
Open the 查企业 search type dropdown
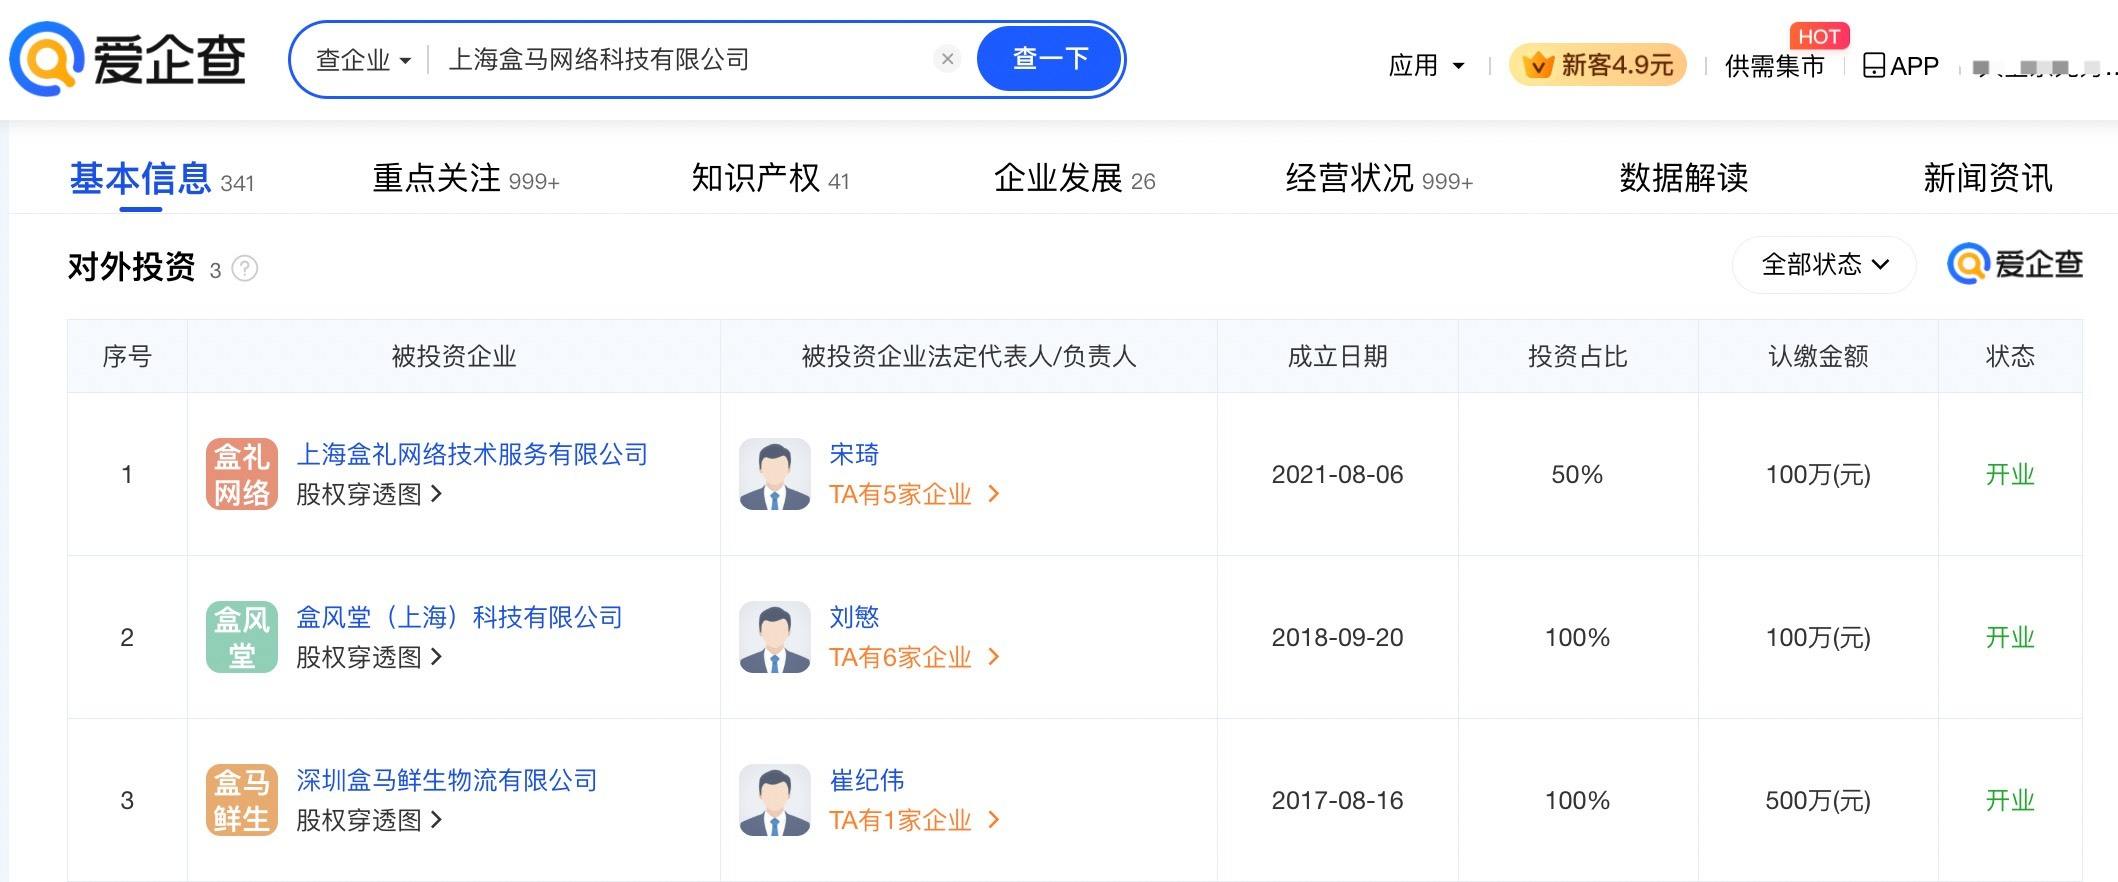pos(363,60)
